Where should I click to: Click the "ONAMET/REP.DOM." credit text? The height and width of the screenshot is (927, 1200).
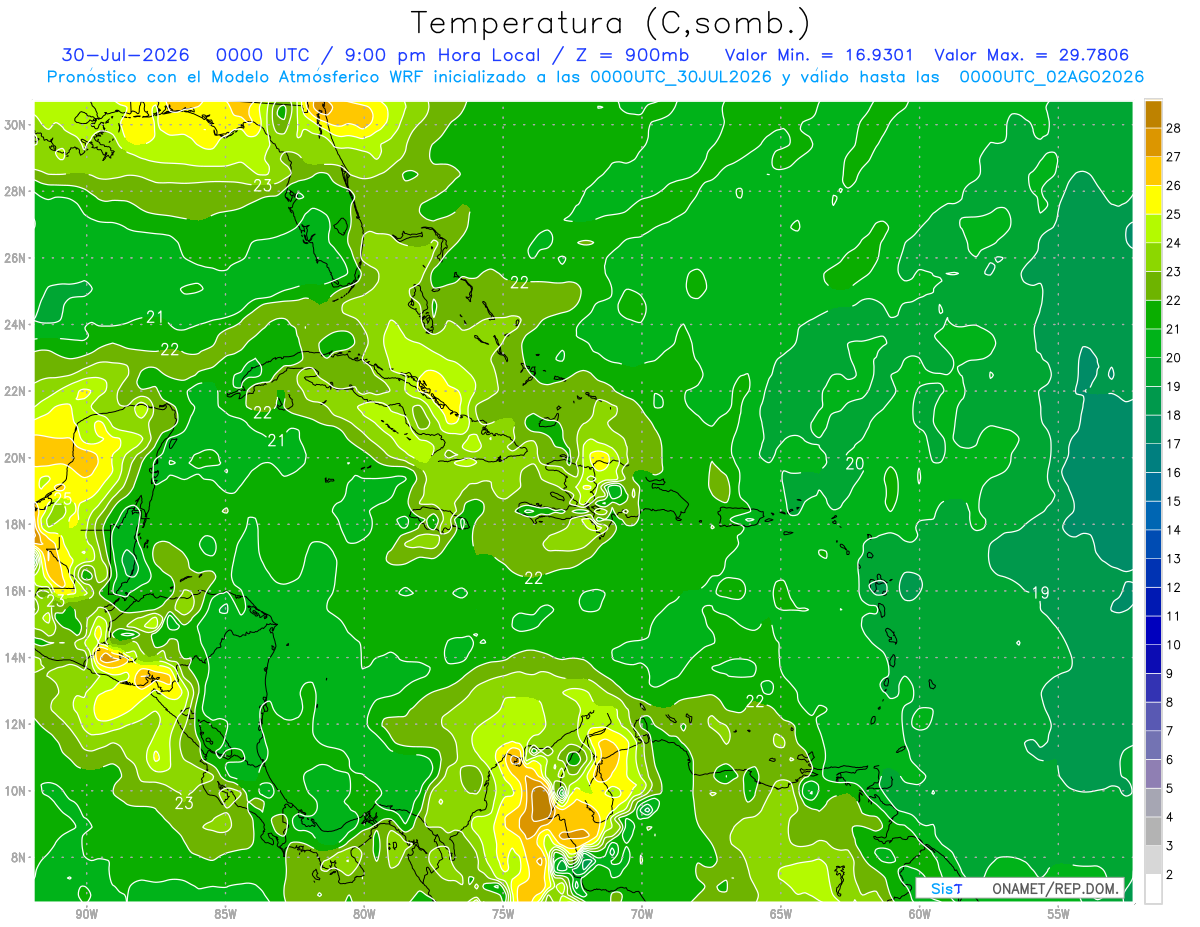coord(1055,888)
